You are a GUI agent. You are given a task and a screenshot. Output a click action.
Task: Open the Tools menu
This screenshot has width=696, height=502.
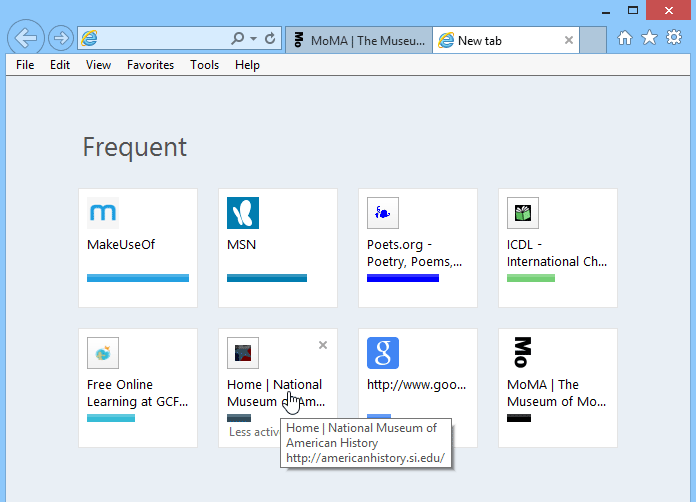click(x=205, y=65)
